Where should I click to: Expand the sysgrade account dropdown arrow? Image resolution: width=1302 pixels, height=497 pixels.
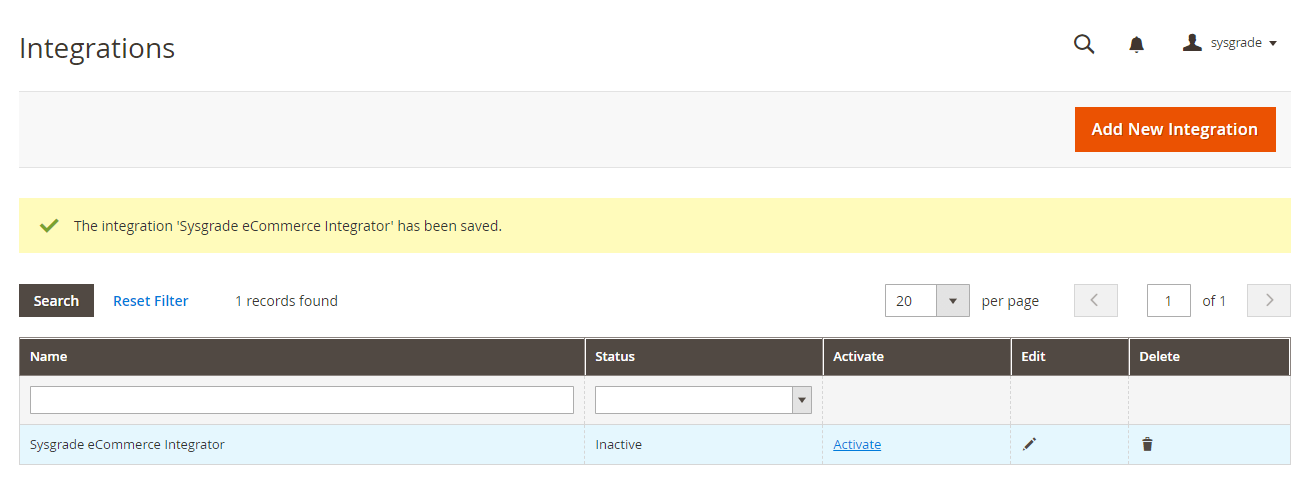1273,44
